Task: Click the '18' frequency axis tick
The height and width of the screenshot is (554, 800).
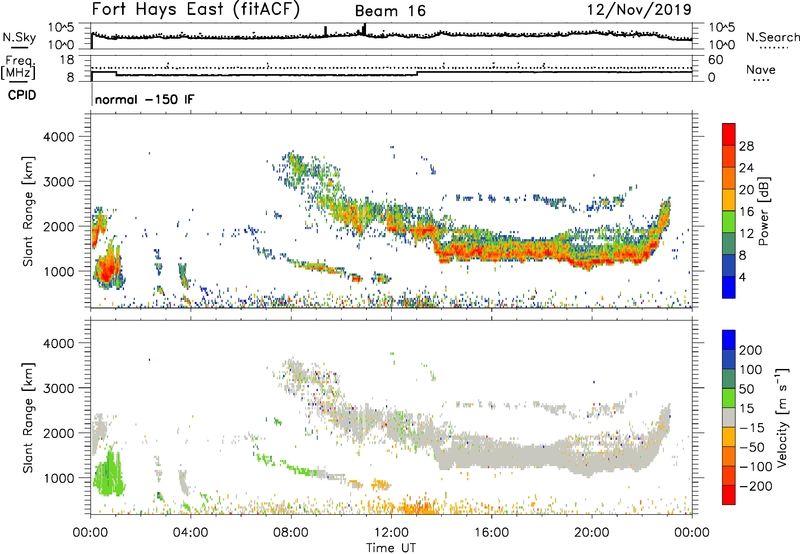Action: 67,60
